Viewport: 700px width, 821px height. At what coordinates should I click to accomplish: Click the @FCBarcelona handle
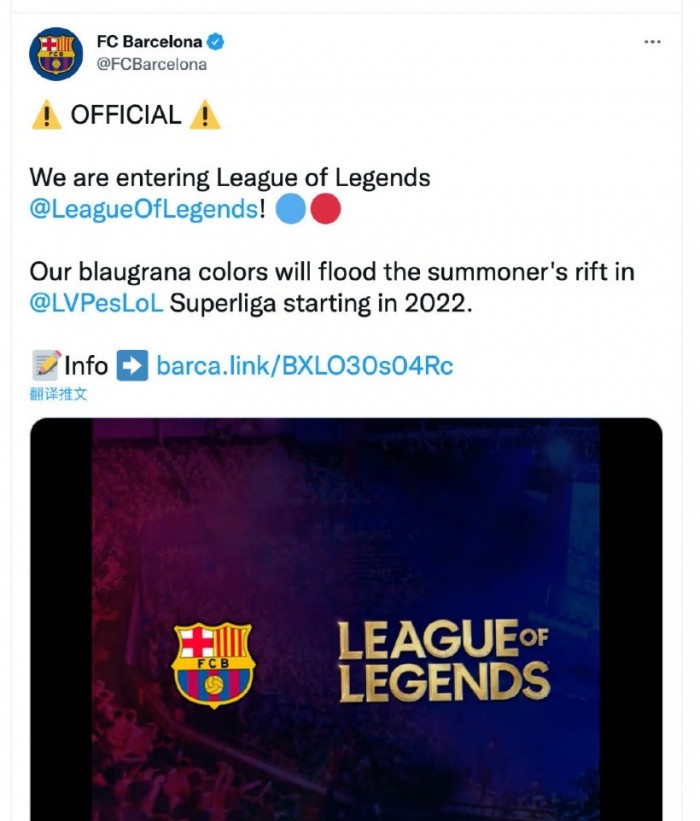tap(151, 64)
